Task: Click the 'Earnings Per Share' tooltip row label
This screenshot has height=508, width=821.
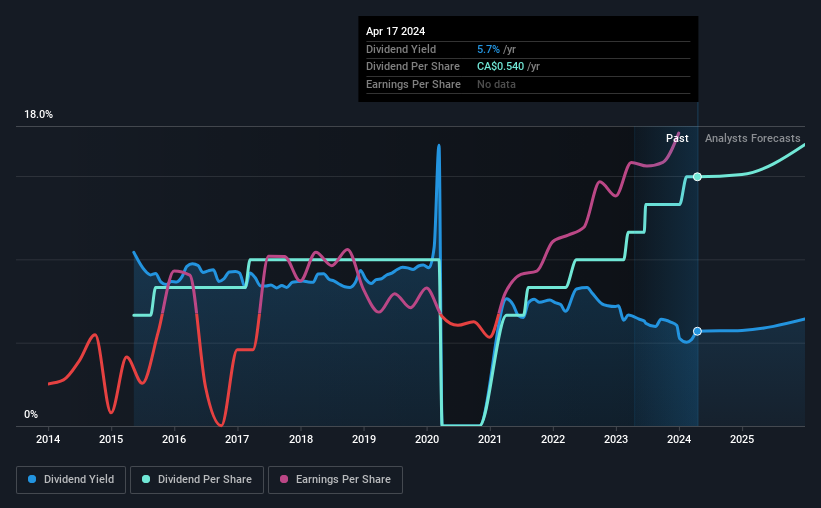Action: pyautogui.click(x=413, y=84)
